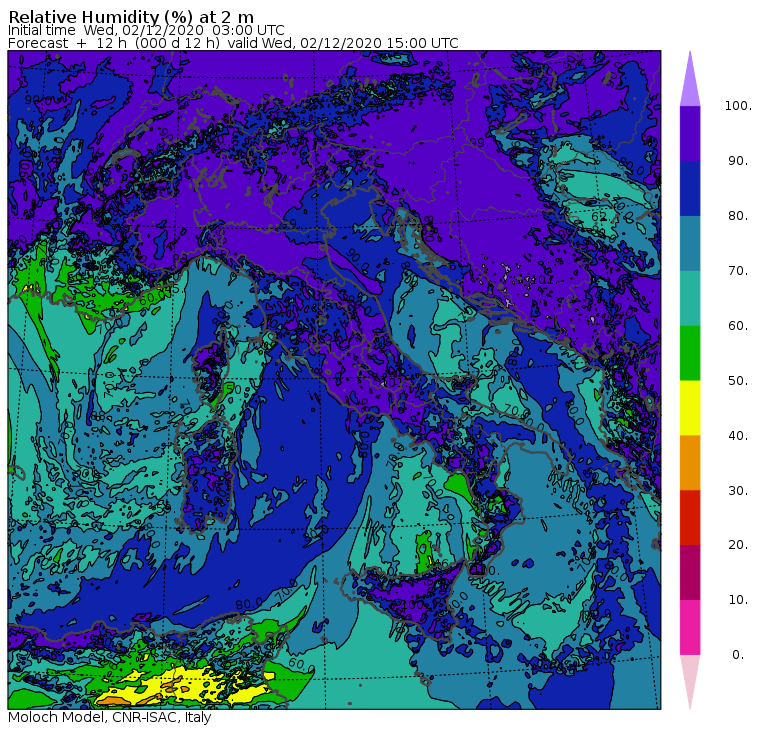Select the bright pink 0–10 legend band
This screenshot has height=731, width=760.
[690, 627]
